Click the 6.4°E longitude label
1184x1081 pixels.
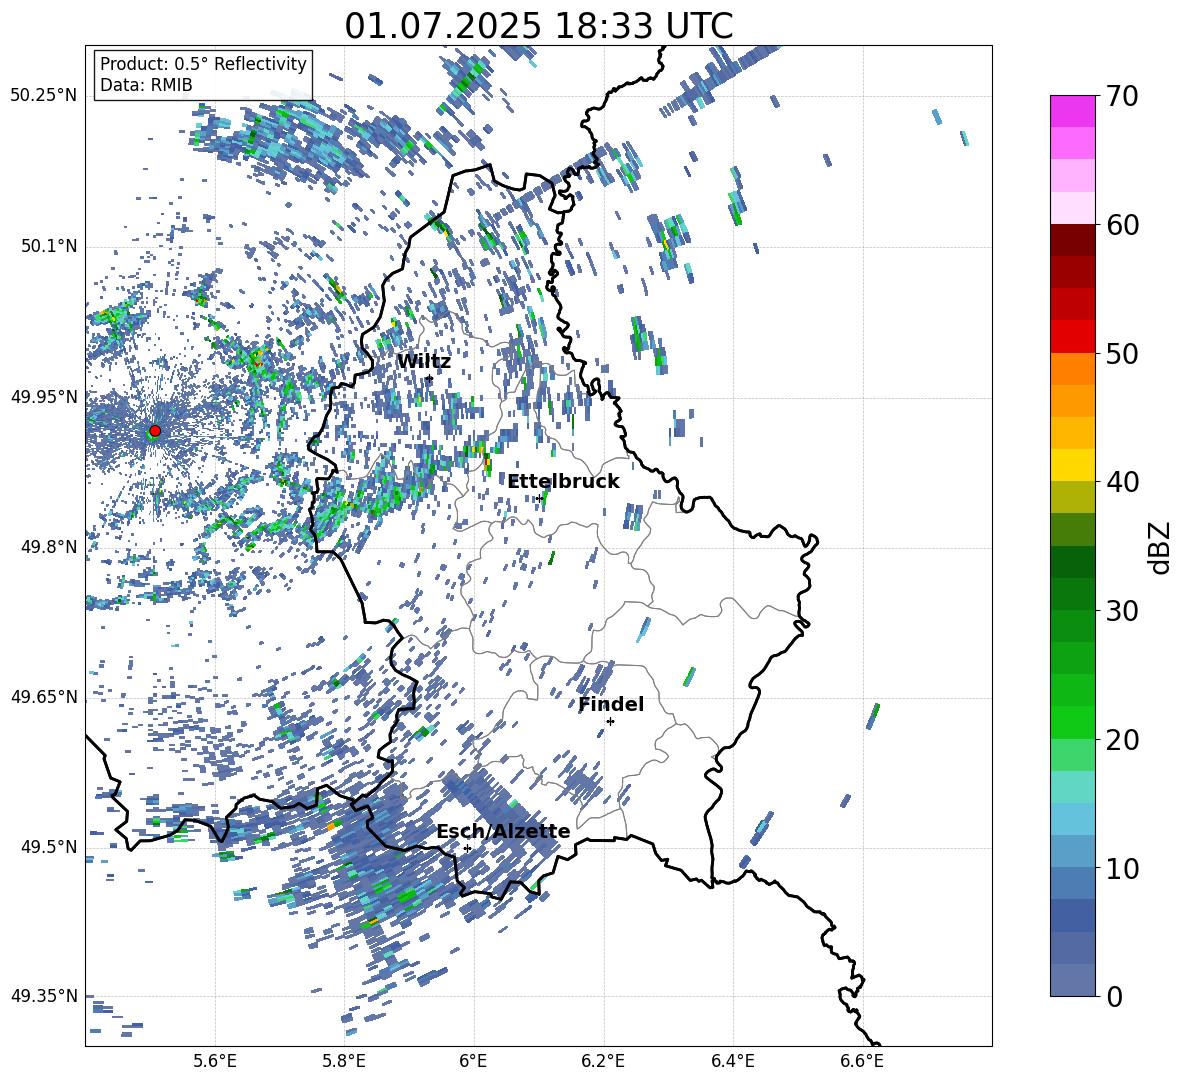point(733,1061)
